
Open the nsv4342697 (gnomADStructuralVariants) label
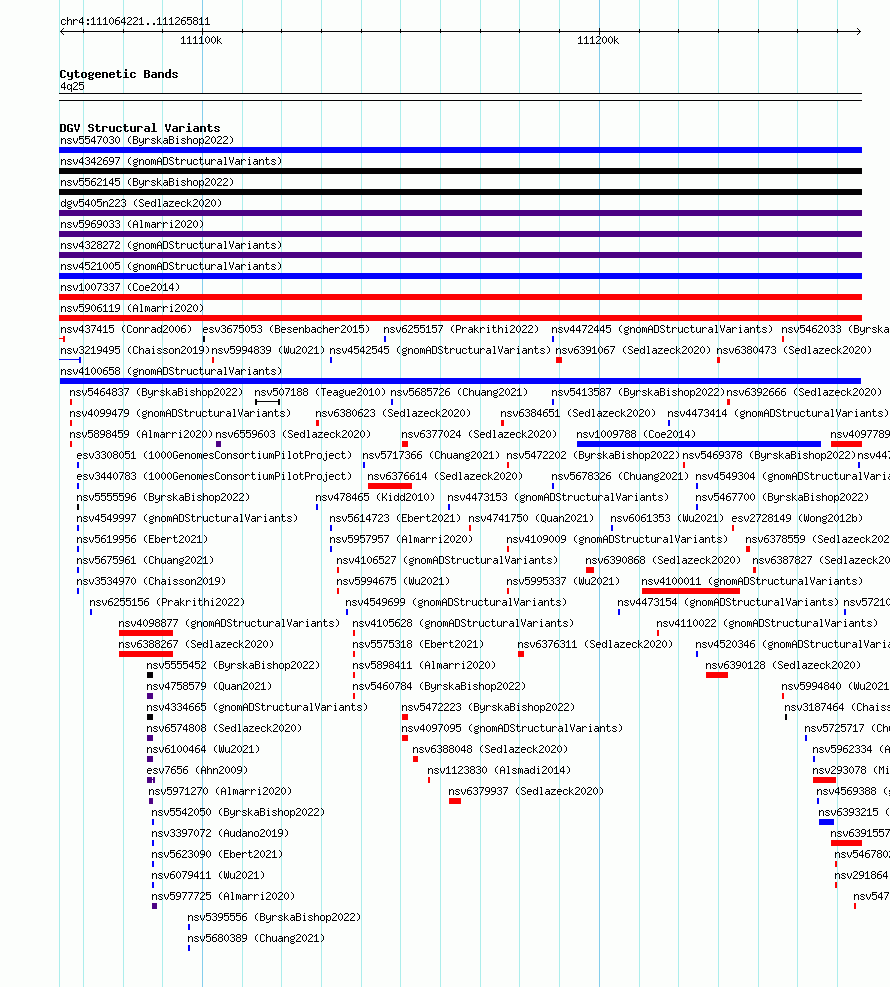171,161
